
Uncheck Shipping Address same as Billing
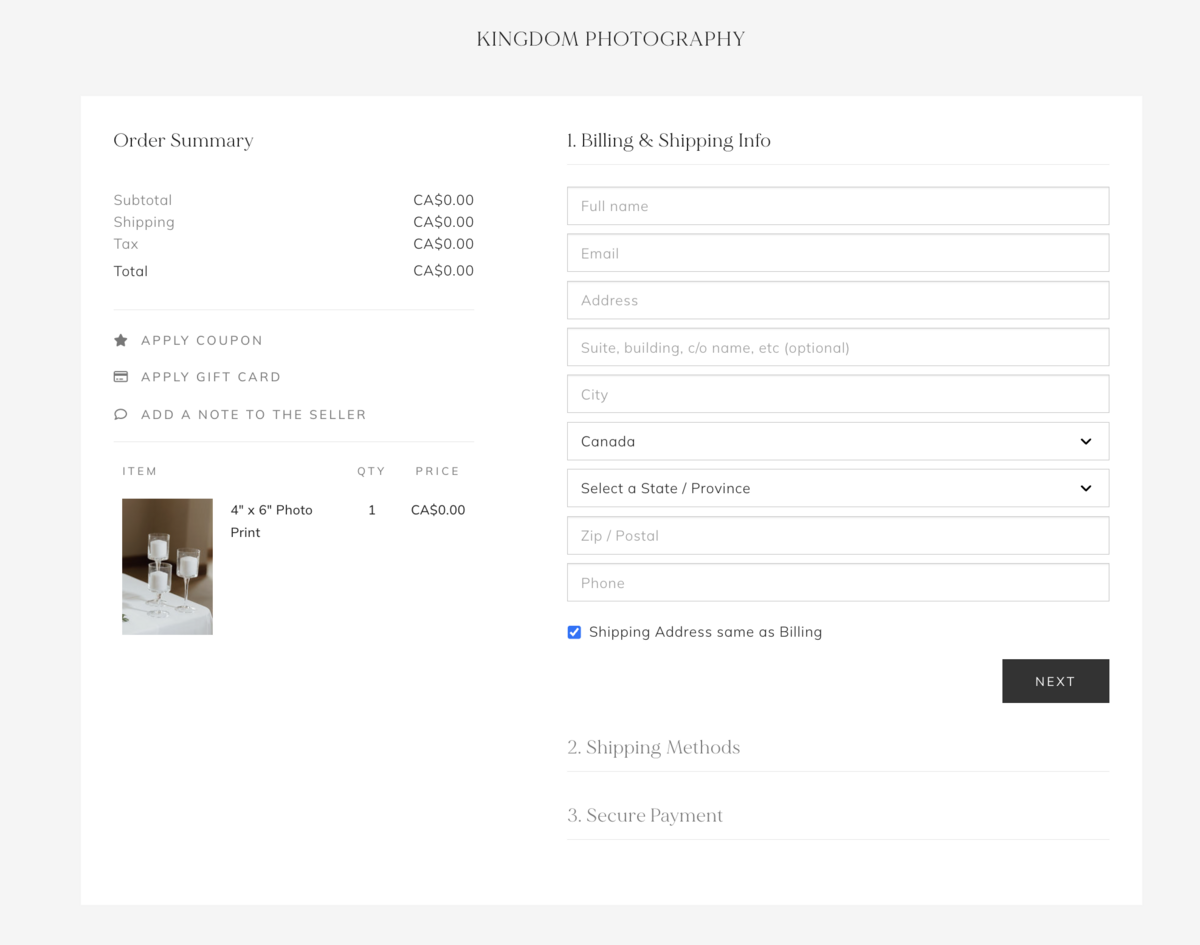[574, 632]
